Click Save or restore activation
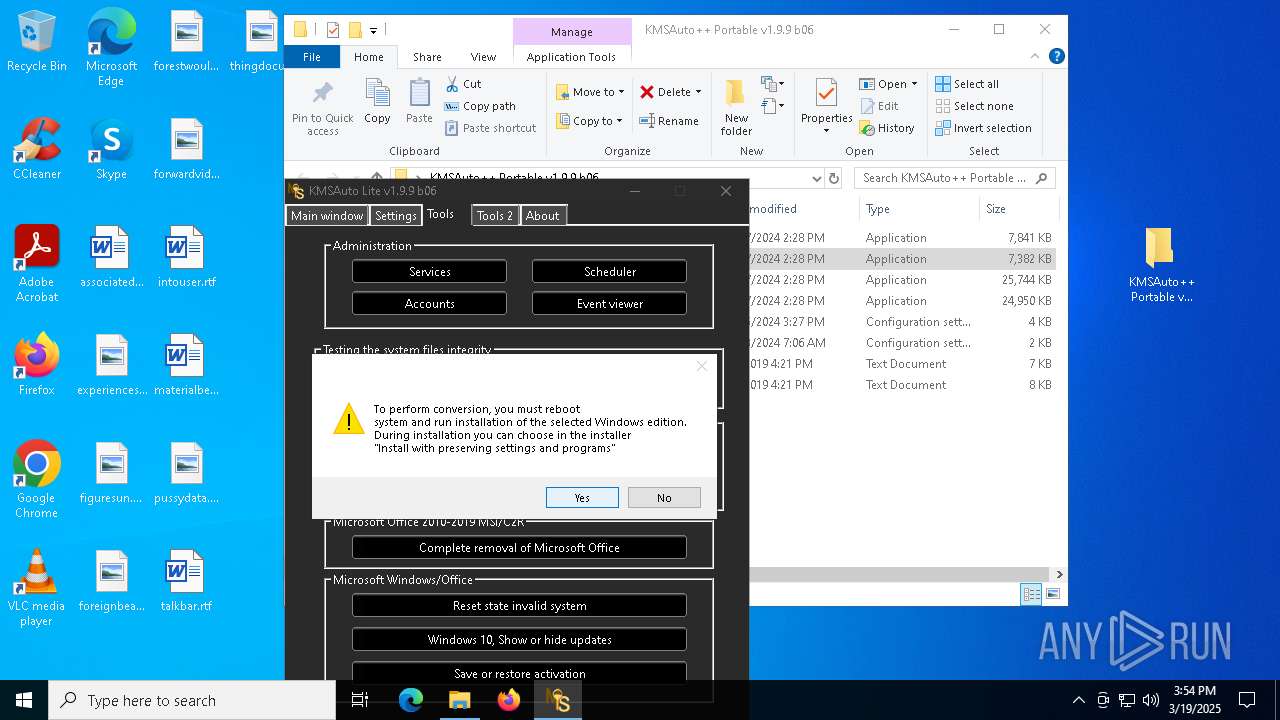 pyautogui.click(x=519, y=674)
